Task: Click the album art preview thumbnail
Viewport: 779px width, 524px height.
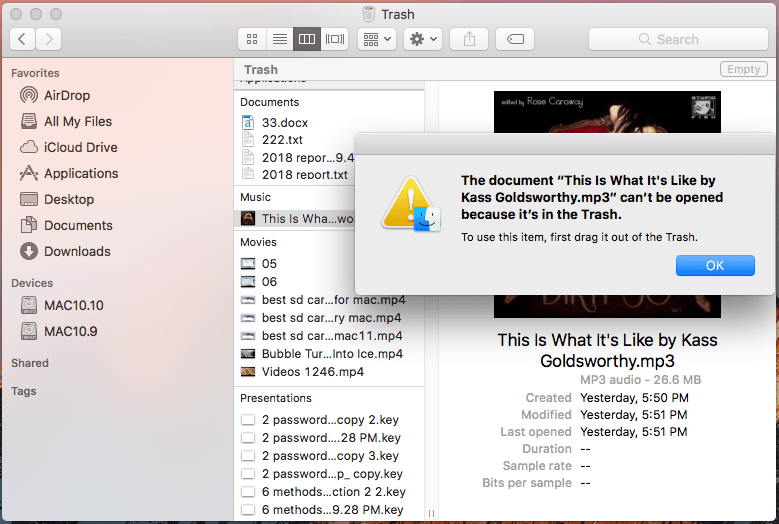Action: (x=607, y=112)
